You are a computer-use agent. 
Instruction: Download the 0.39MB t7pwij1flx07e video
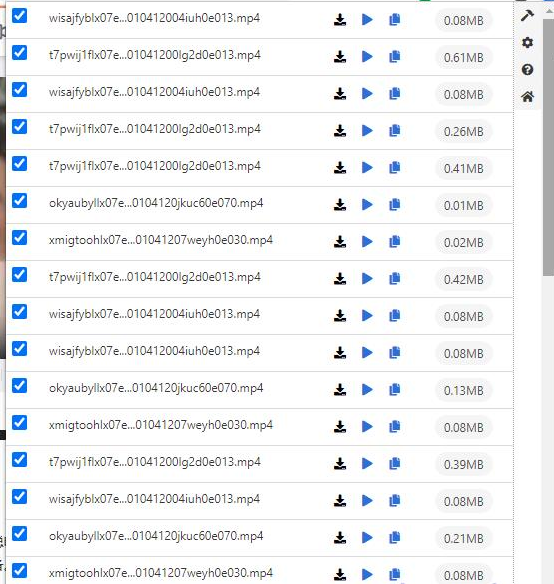coord(340,464)
